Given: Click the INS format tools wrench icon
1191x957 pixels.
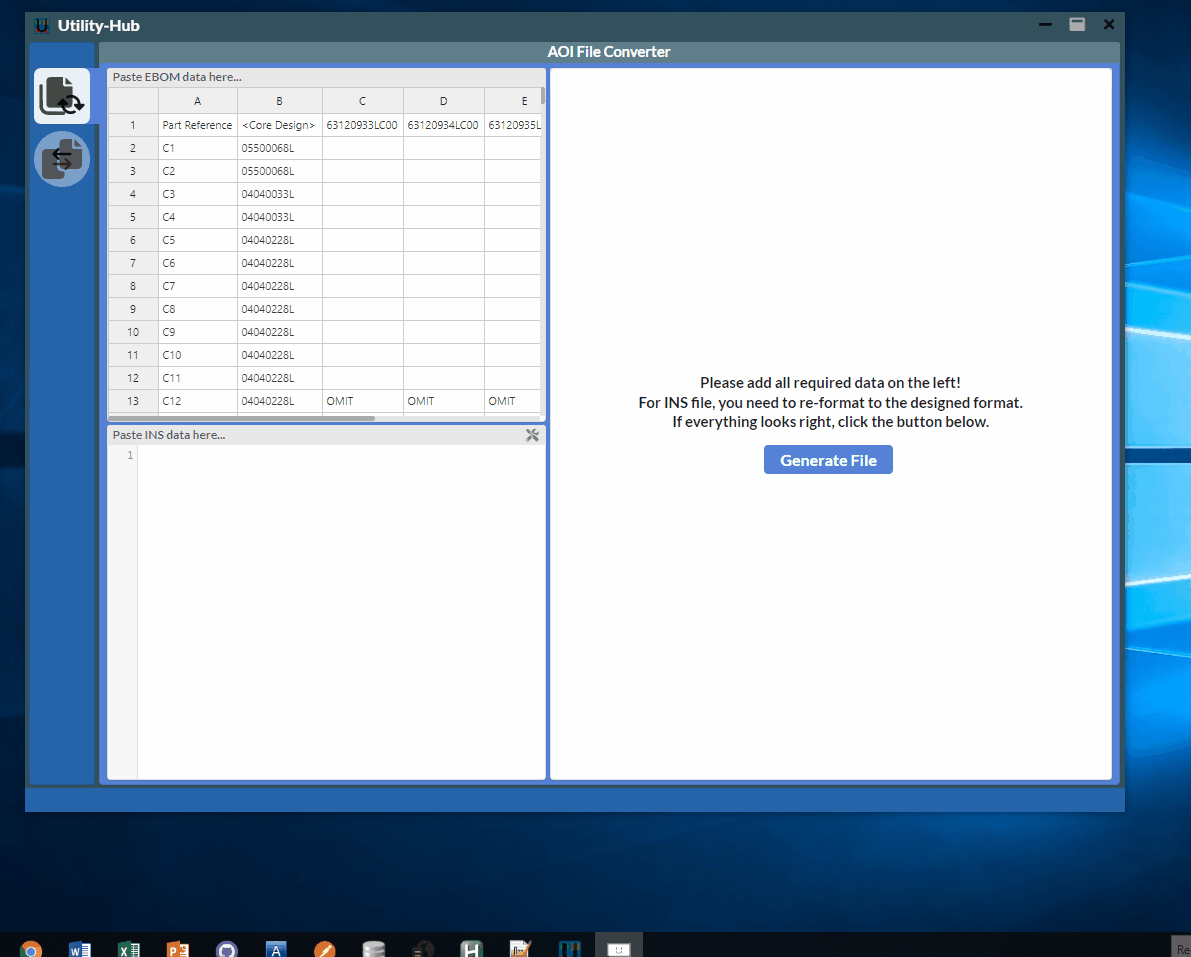Looking at the screenshot, I should (x=532, y=435).
